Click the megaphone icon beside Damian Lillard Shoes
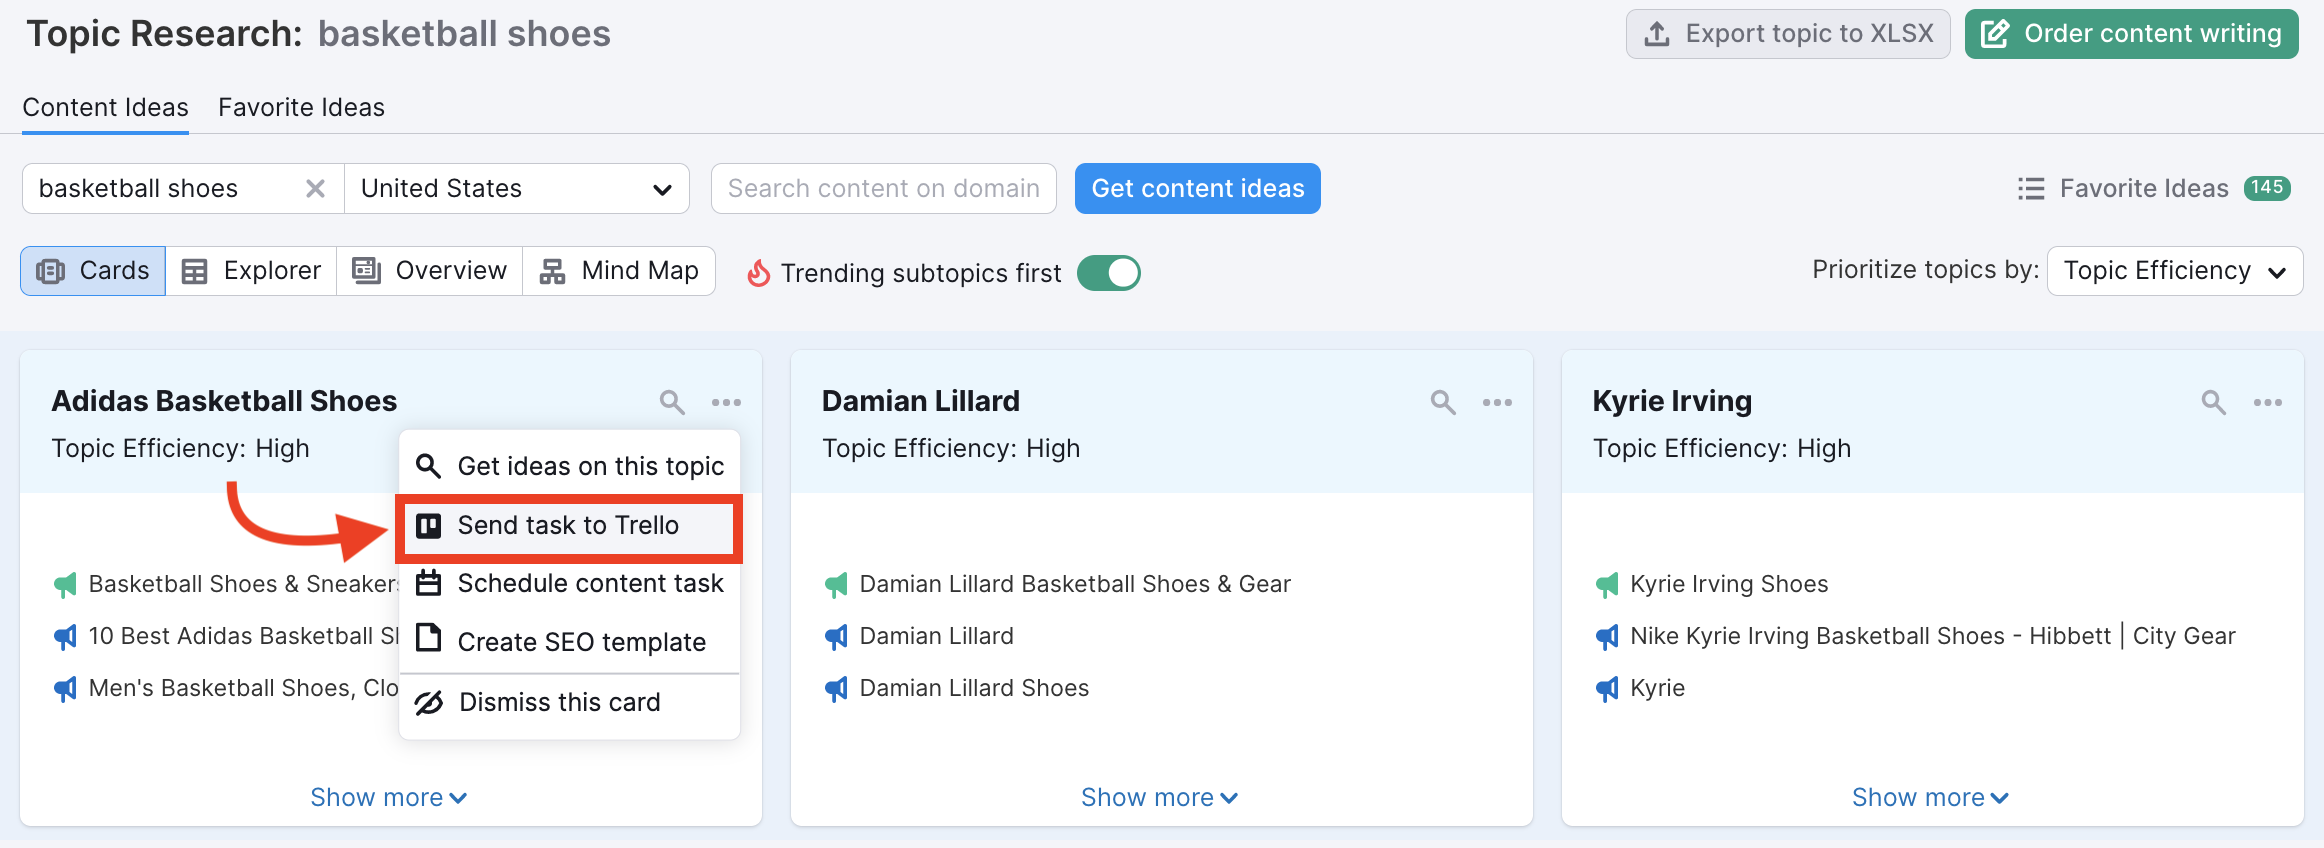The height and width of the screenshot is (848, 2324). 836,688
